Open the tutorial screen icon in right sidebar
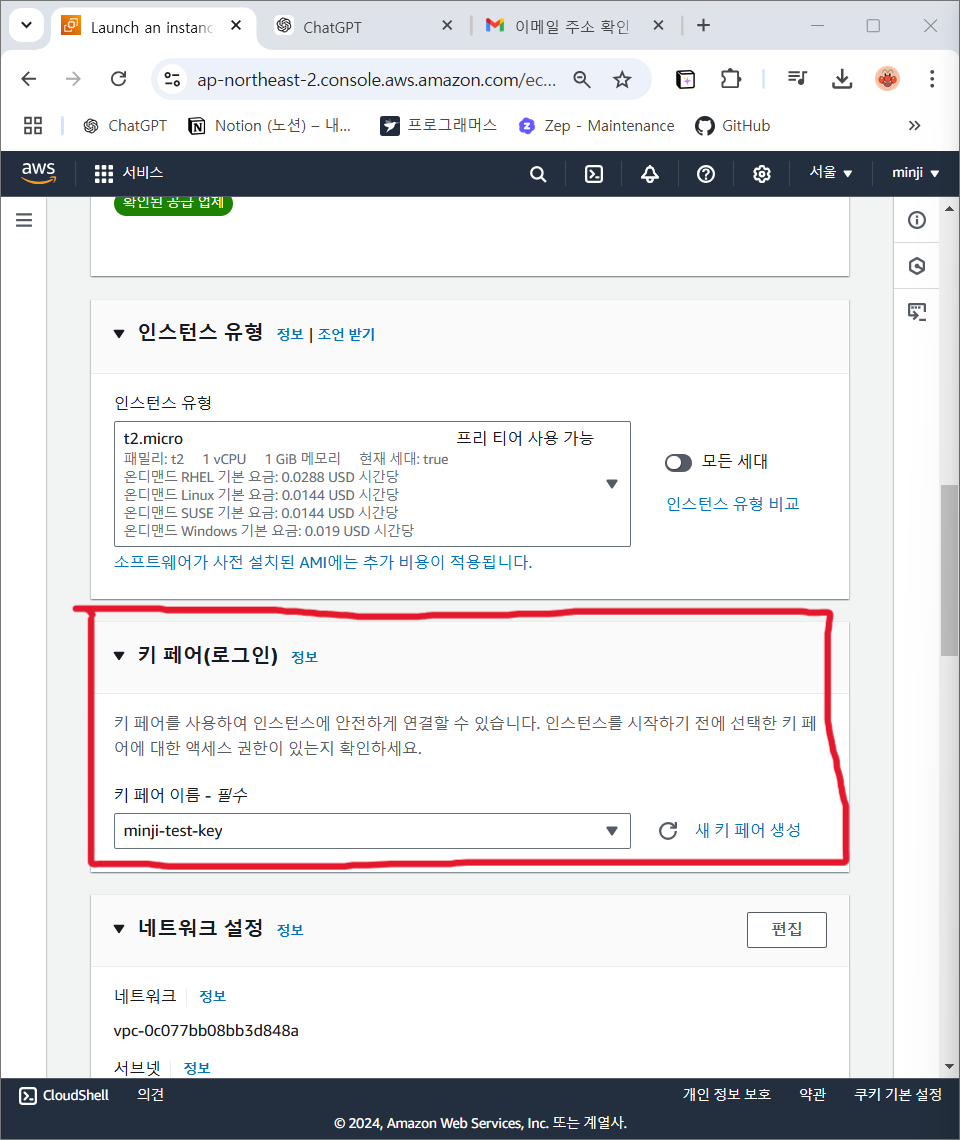The image size is (960, 1140). point(916,312)
